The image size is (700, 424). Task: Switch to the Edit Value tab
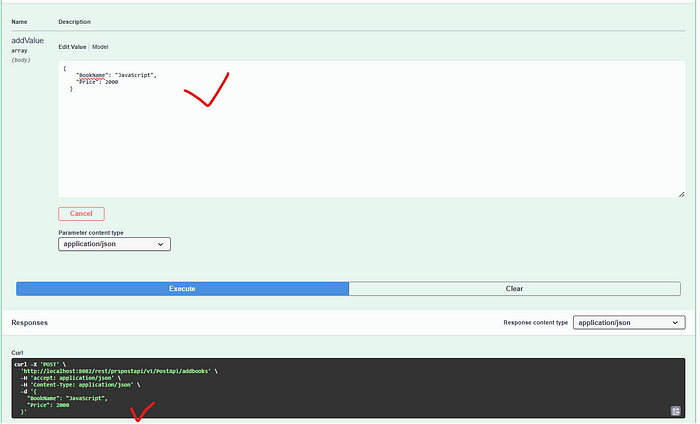coord(73,47)
